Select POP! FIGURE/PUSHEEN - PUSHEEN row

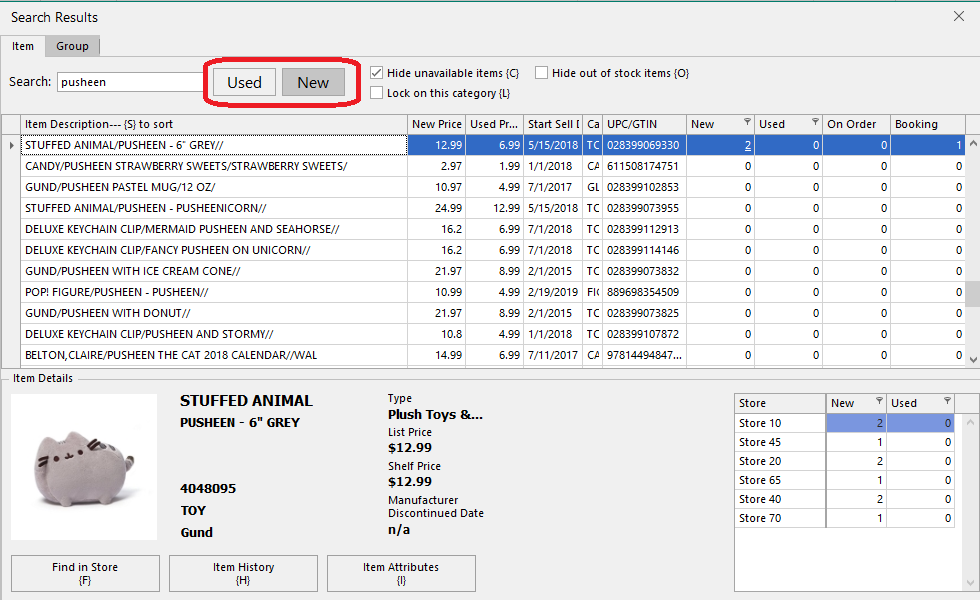point(493,292)
